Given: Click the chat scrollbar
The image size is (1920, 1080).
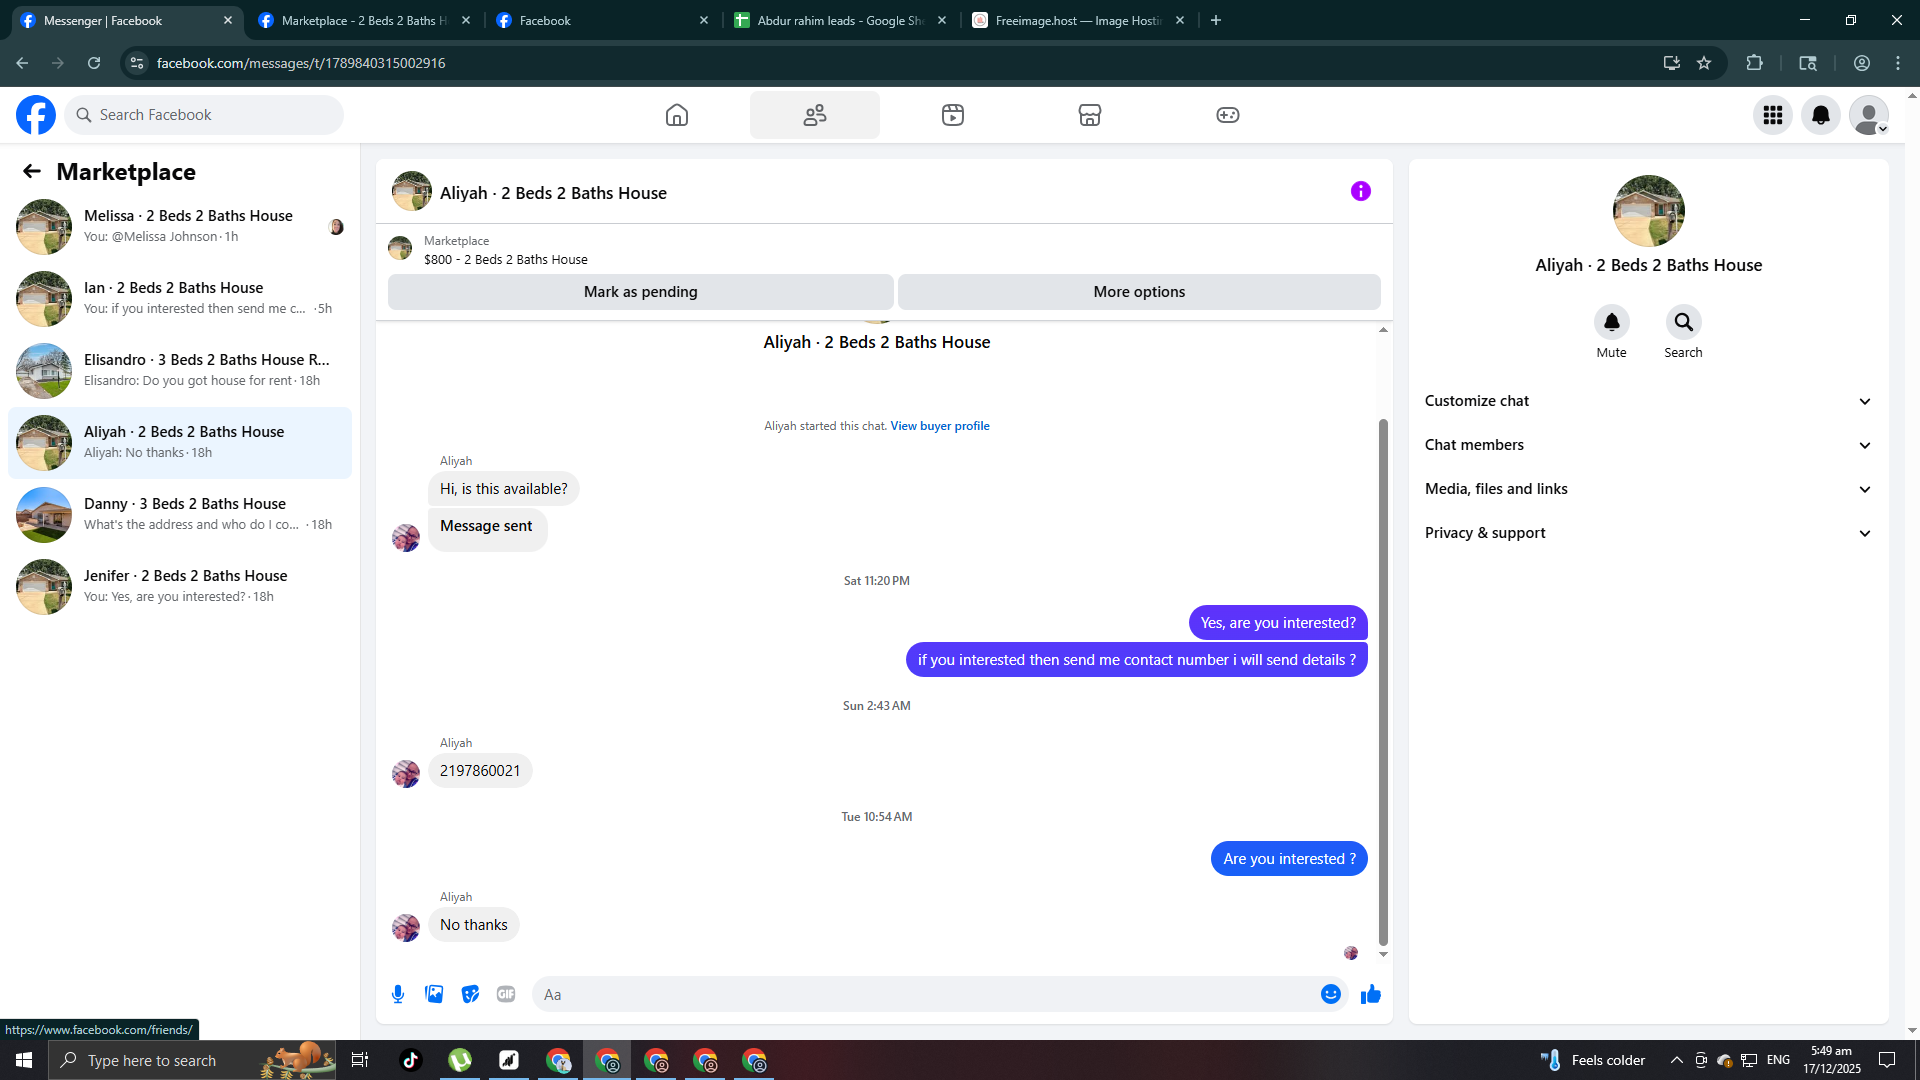Looking at the screenshot, I should click(1383, 680).
